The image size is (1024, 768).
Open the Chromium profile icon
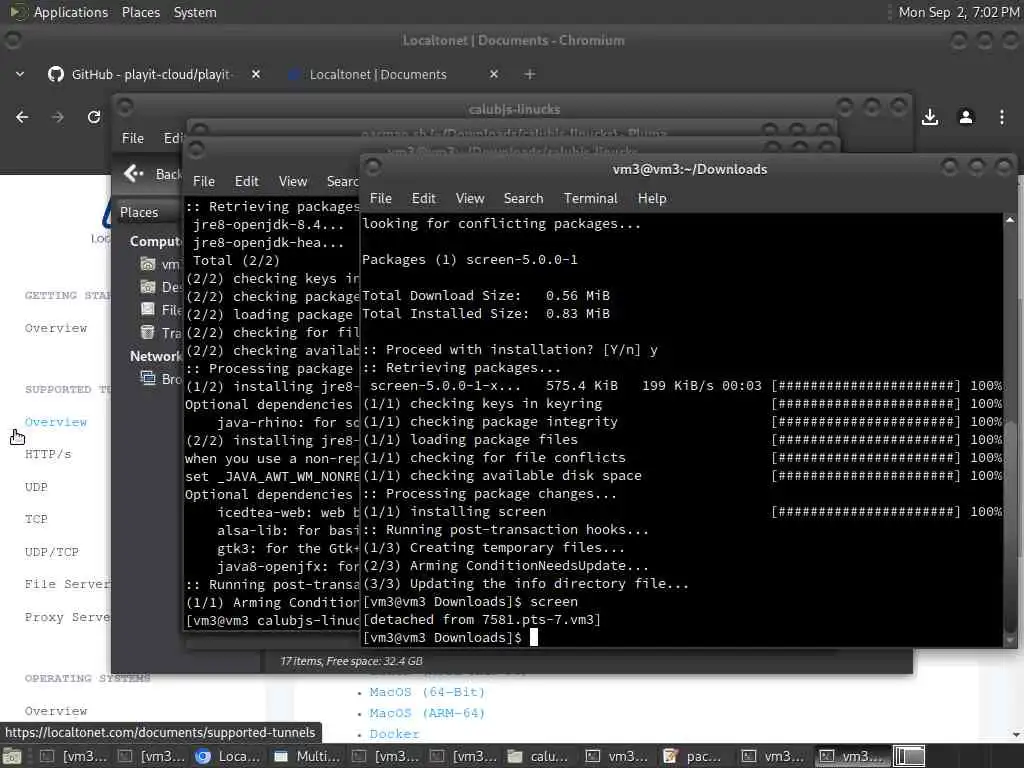tap(966, 117)
